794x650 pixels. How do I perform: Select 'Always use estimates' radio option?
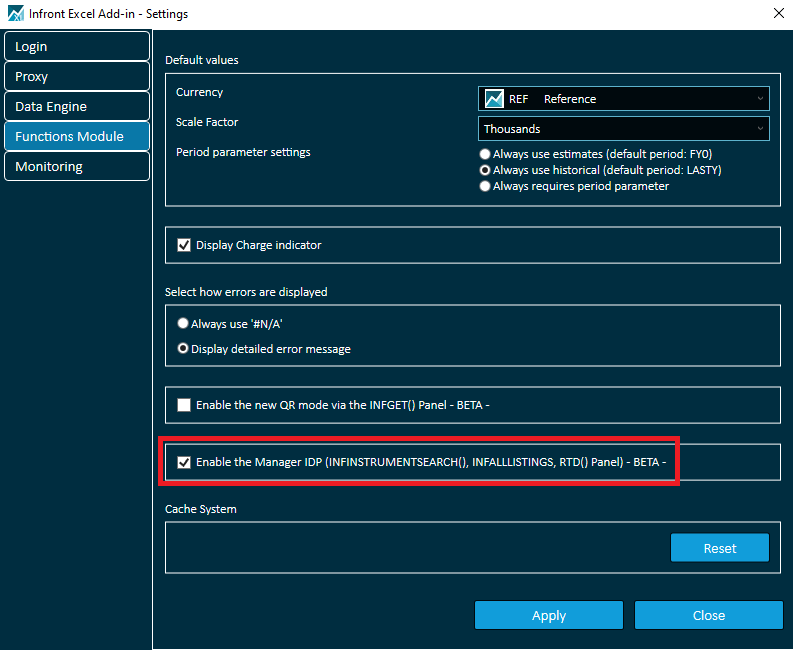[x=485, y=155]
